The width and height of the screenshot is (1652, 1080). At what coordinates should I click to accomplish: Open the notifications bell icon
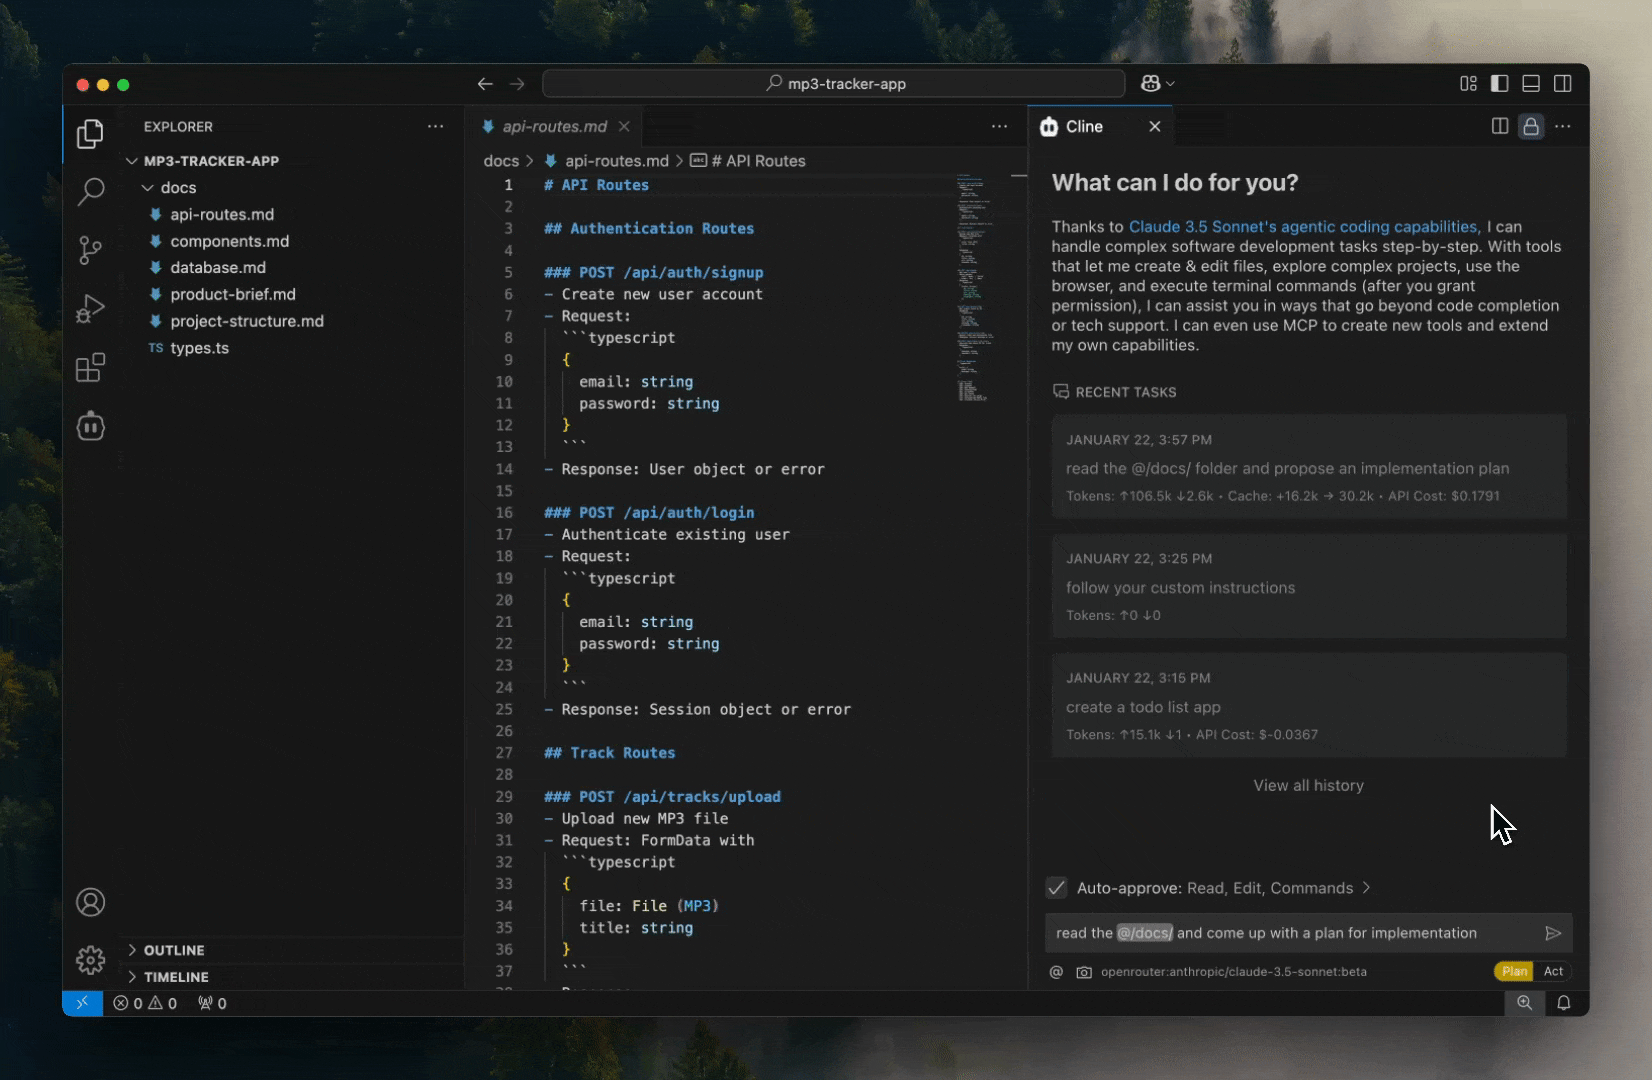tap(1564, 1003)
